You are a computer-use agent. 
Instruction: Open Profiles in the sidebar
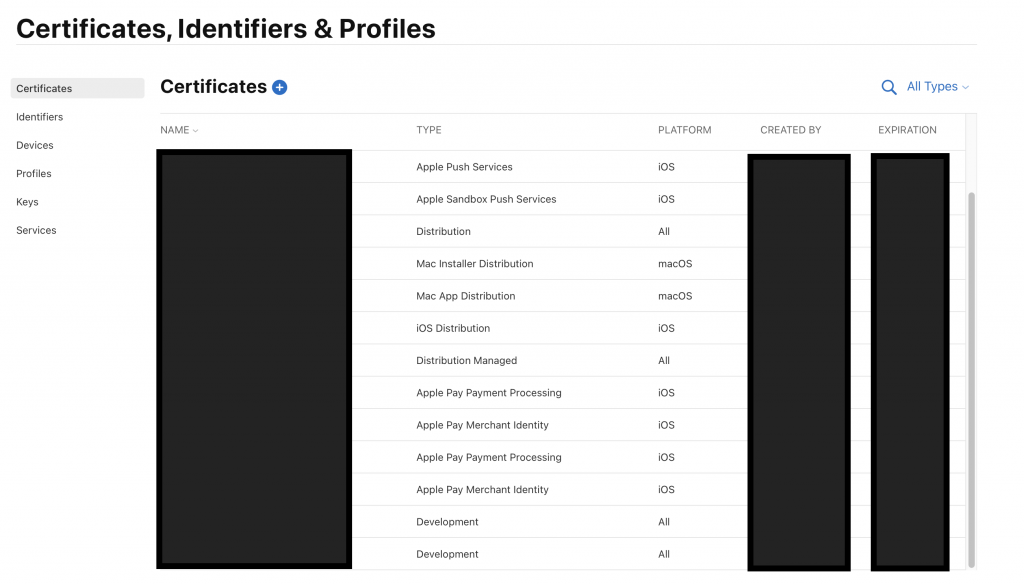tap(34, 174)
